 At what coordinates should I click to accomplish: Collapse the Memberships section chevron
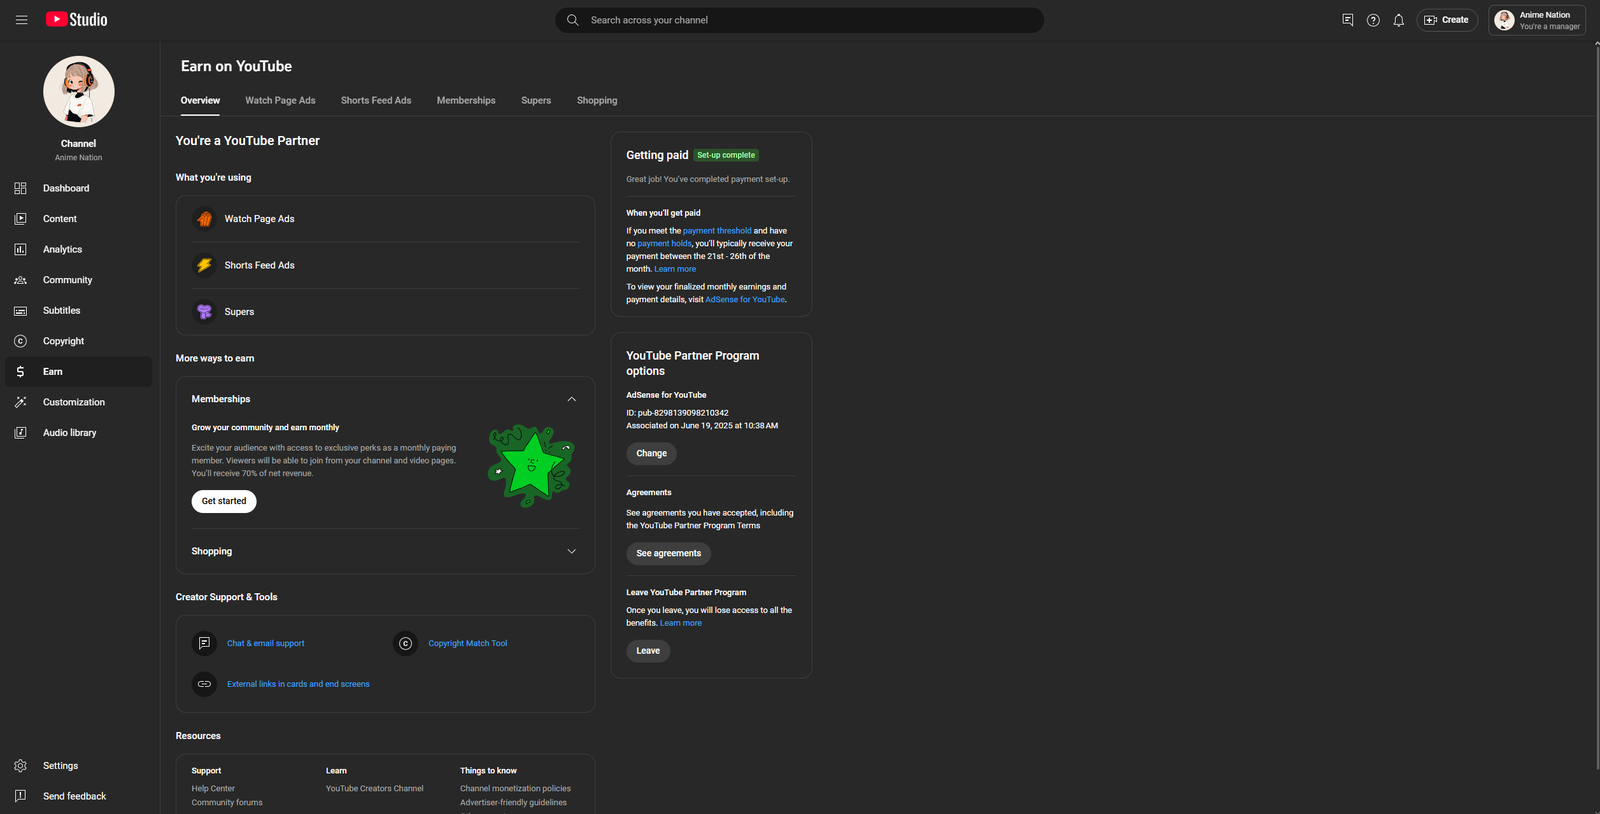tap(572, 399)
